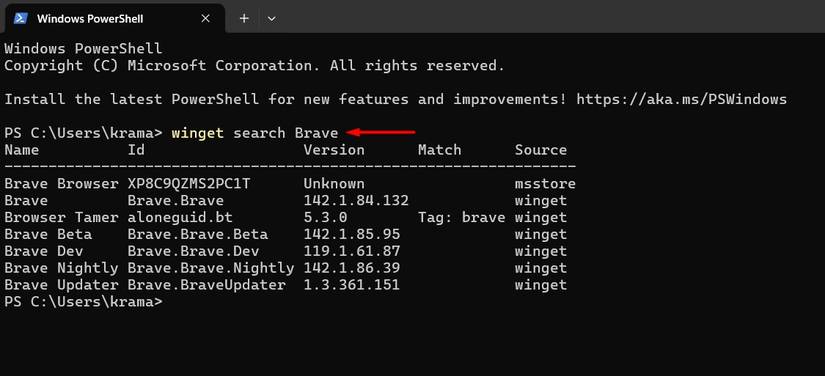Click the 'Brave Nightly' name entry
825x376 pixels.
[62, 268]
